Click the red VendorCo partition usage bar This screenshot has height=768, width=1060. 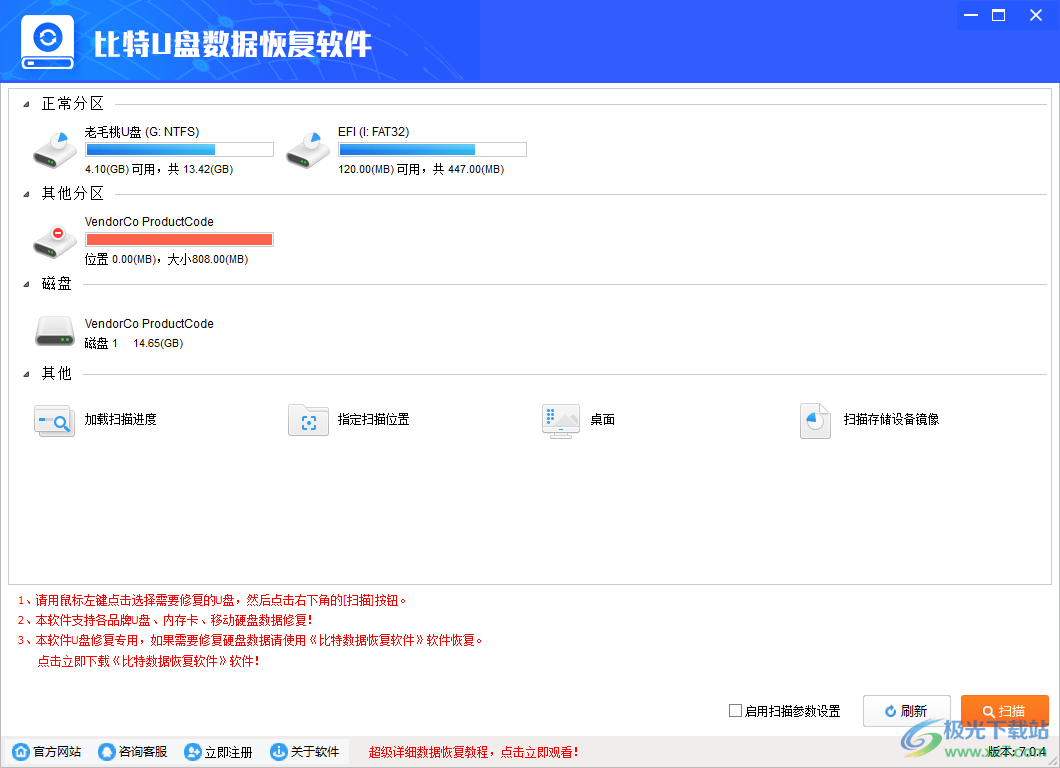tap(179, 239)
